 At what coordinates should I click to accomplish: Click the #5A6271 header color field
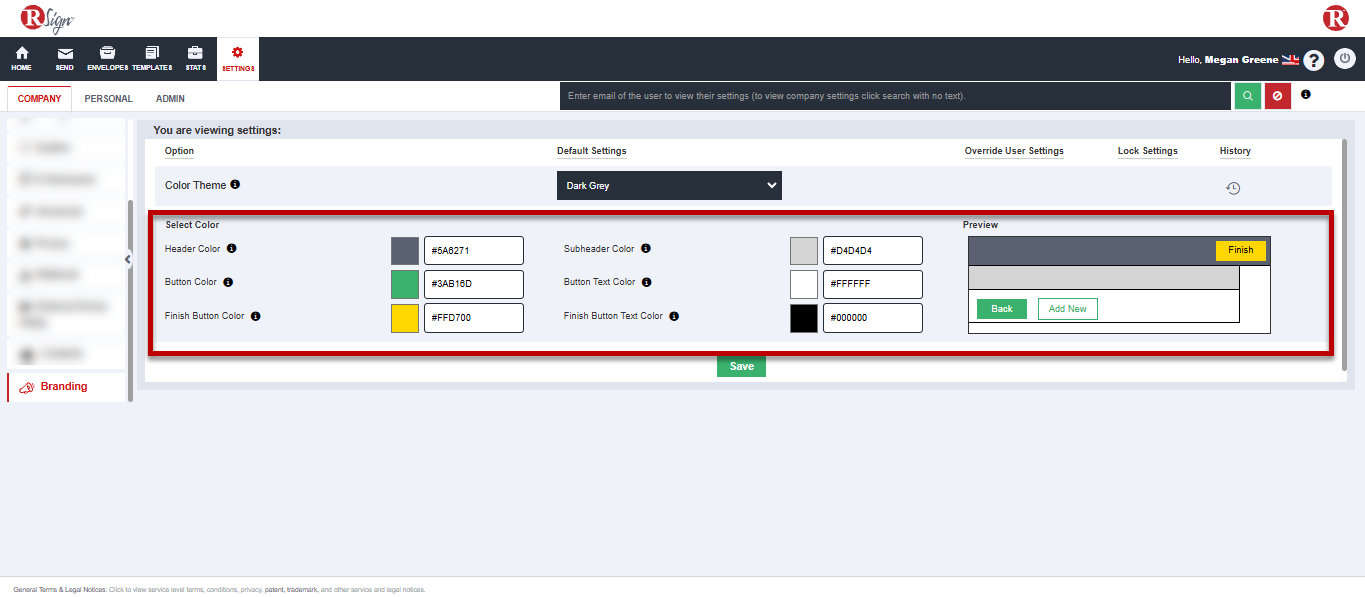pos(474,251)
